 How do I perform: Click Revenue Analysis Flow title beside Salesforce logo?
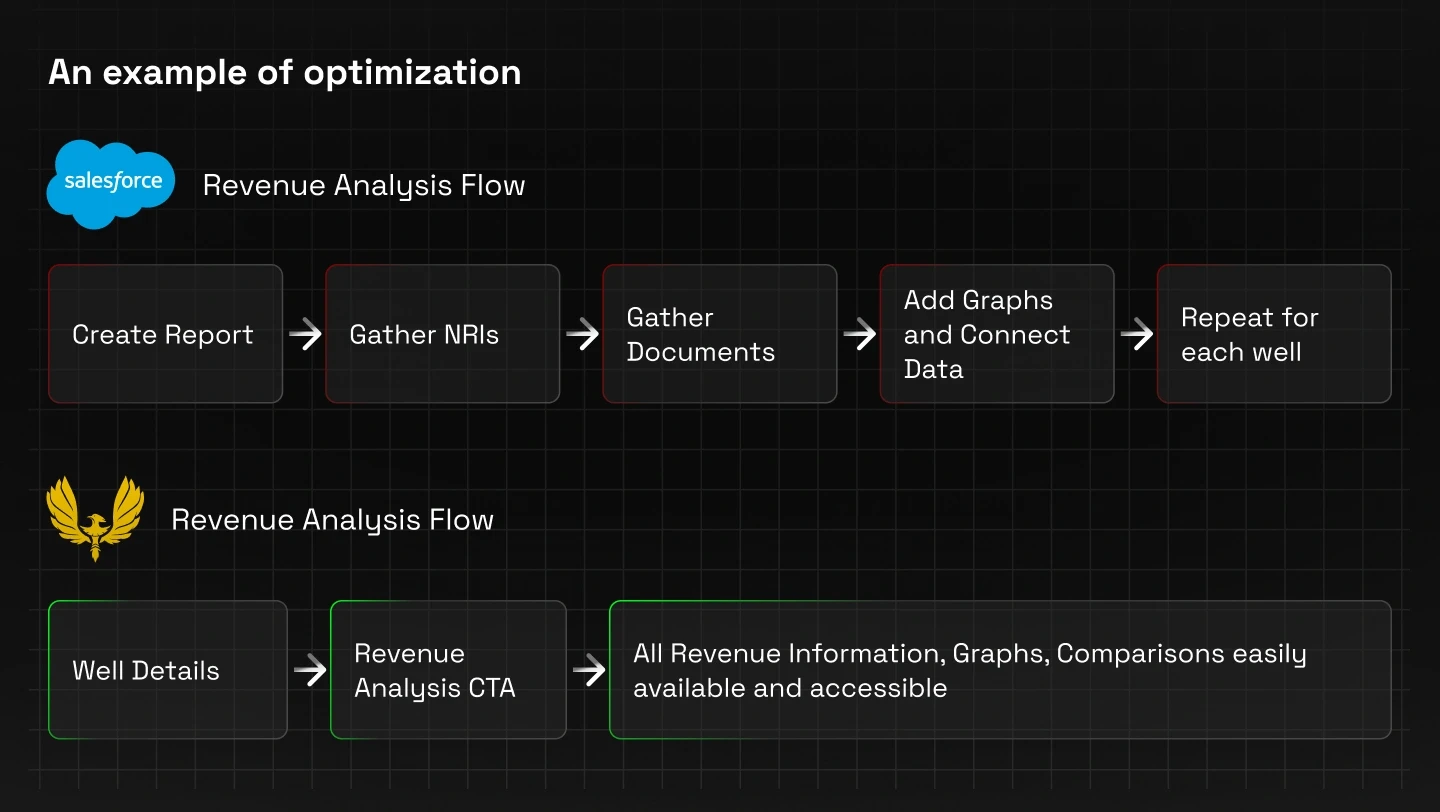364,186
